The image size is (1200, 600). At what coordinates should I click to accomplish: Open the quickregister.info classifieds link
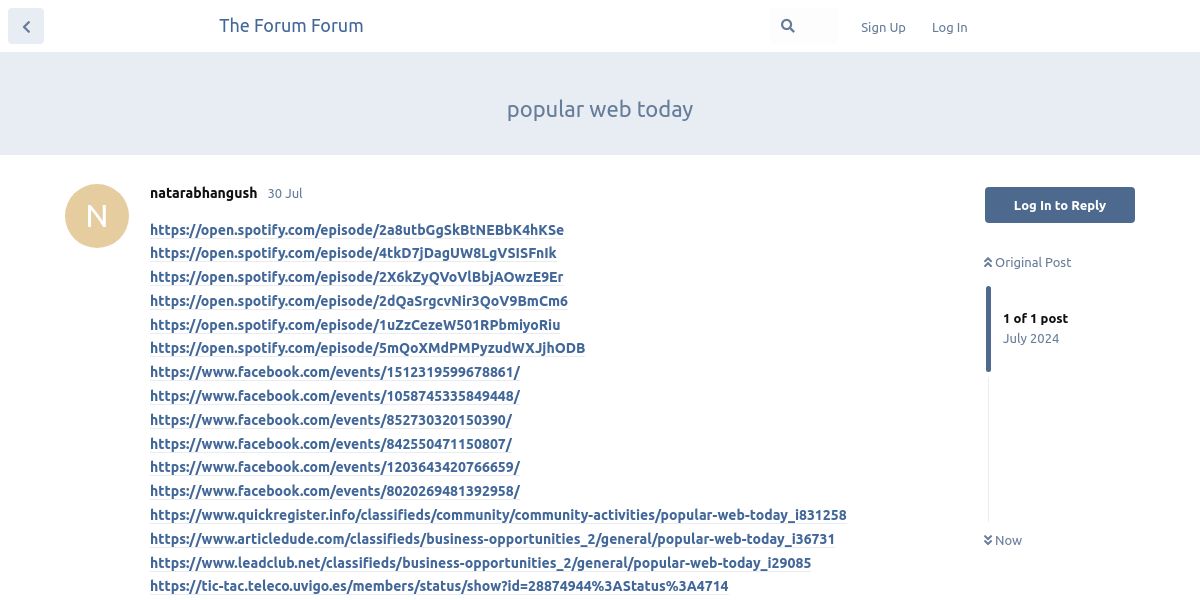tap(498, 515)
